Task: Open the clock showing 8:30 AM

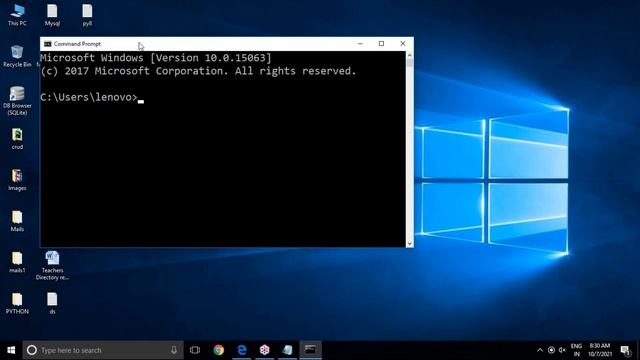Action: click(x=600, y=350)
